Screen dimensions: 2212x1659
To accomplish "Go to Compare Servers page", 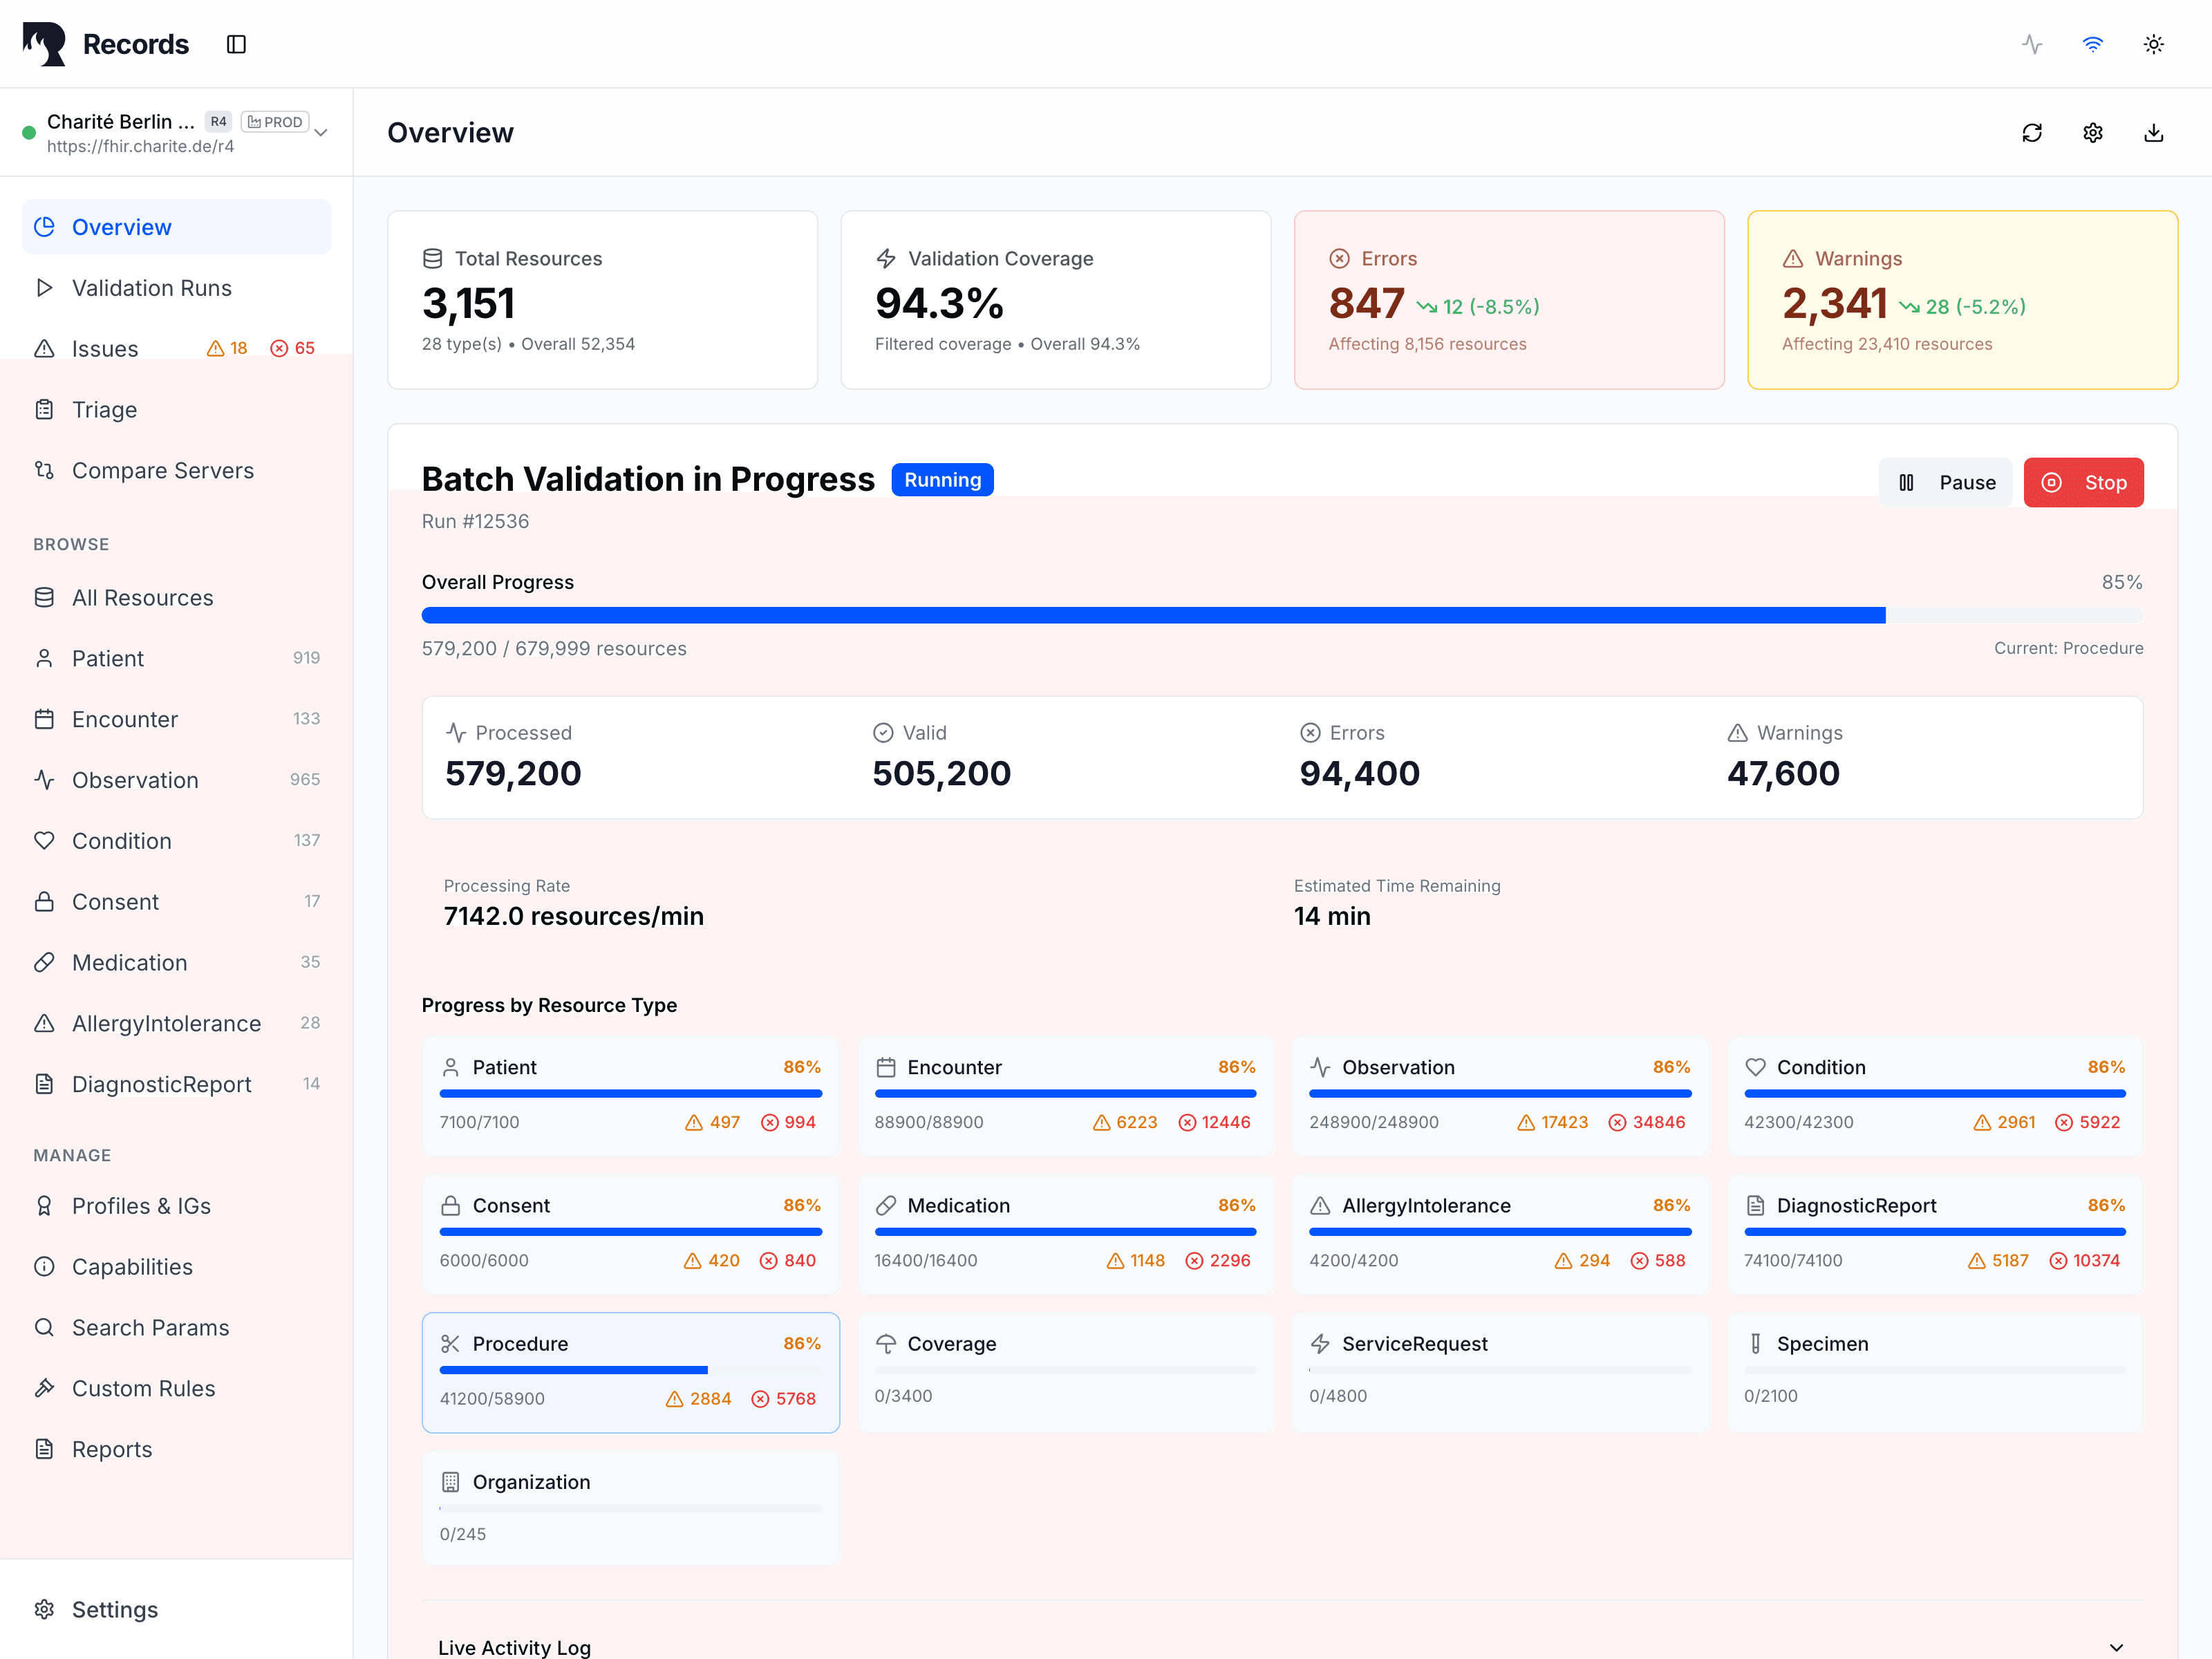I will pos(162,471).
